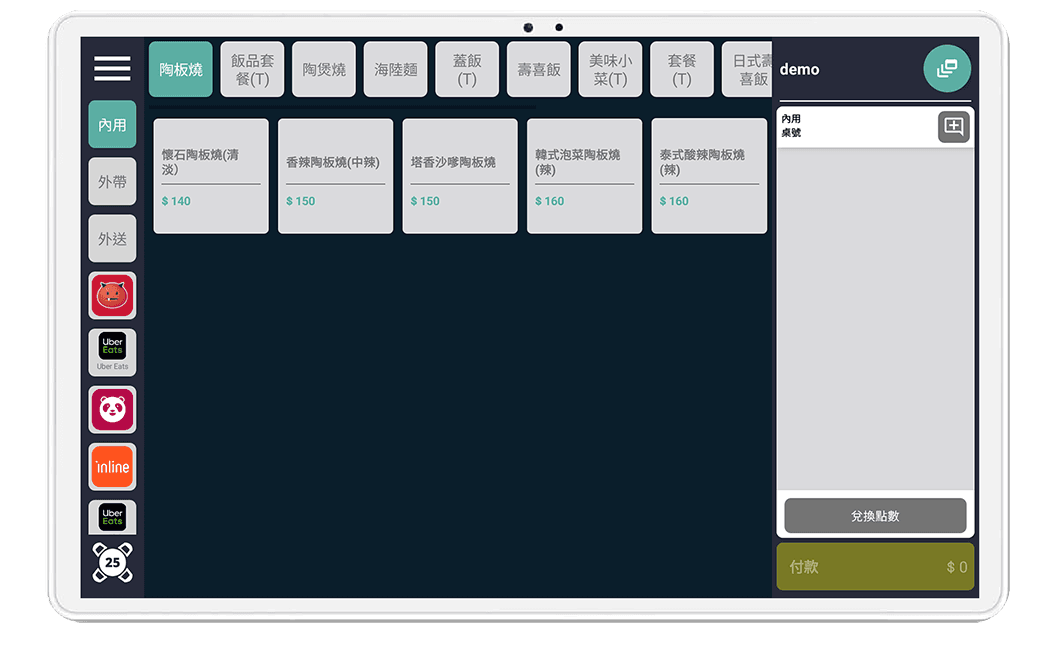The width and height of the screenshot is (1062, 656).
Task: Open the 壽喜飯 category tab
Action: tap(539, 70)
